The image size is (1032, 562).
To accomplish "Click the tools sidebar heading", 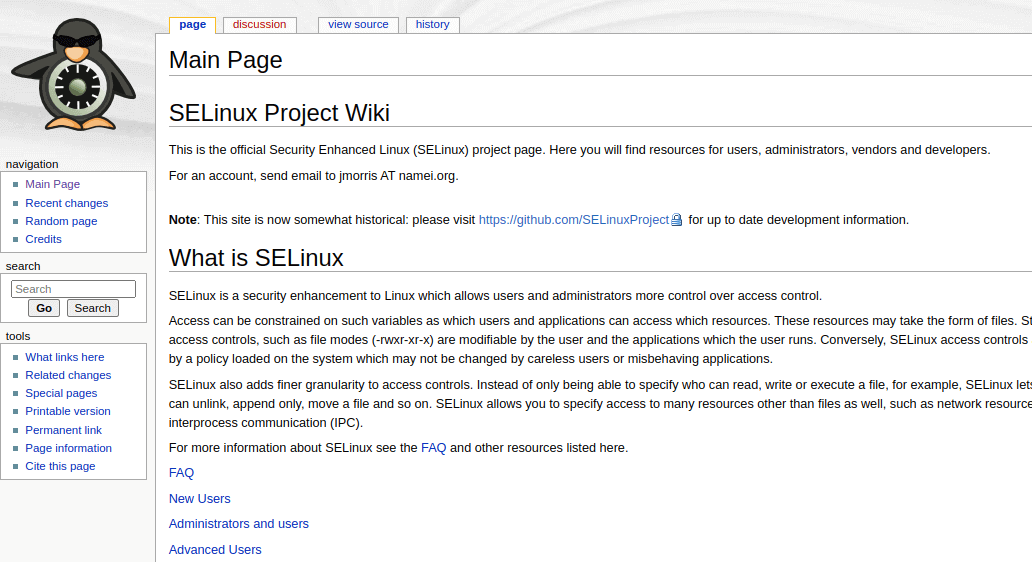I will 18,336.
